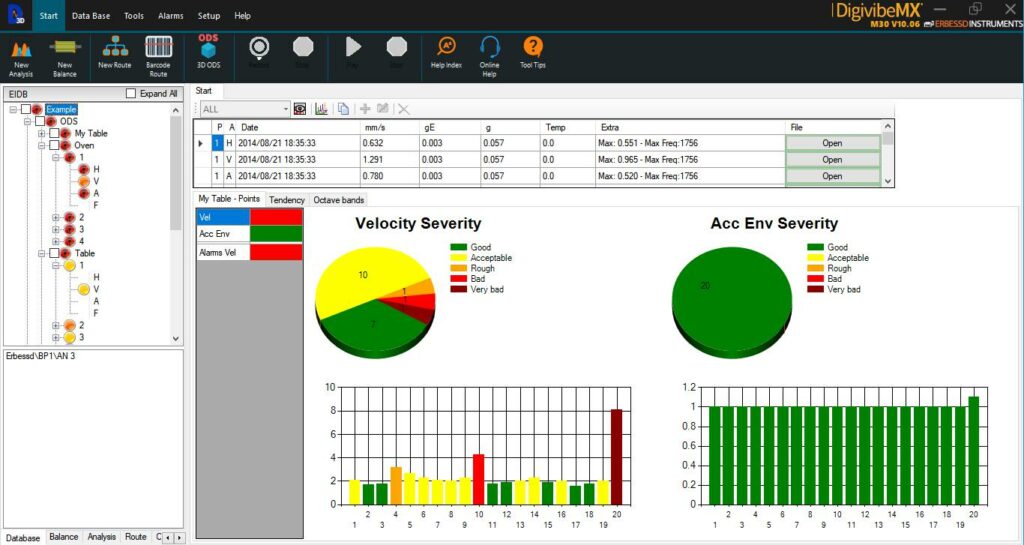The image size is (1024, 545).
Task: Click the dark red bar 20 in velocity chart
Action: [616, 457]
